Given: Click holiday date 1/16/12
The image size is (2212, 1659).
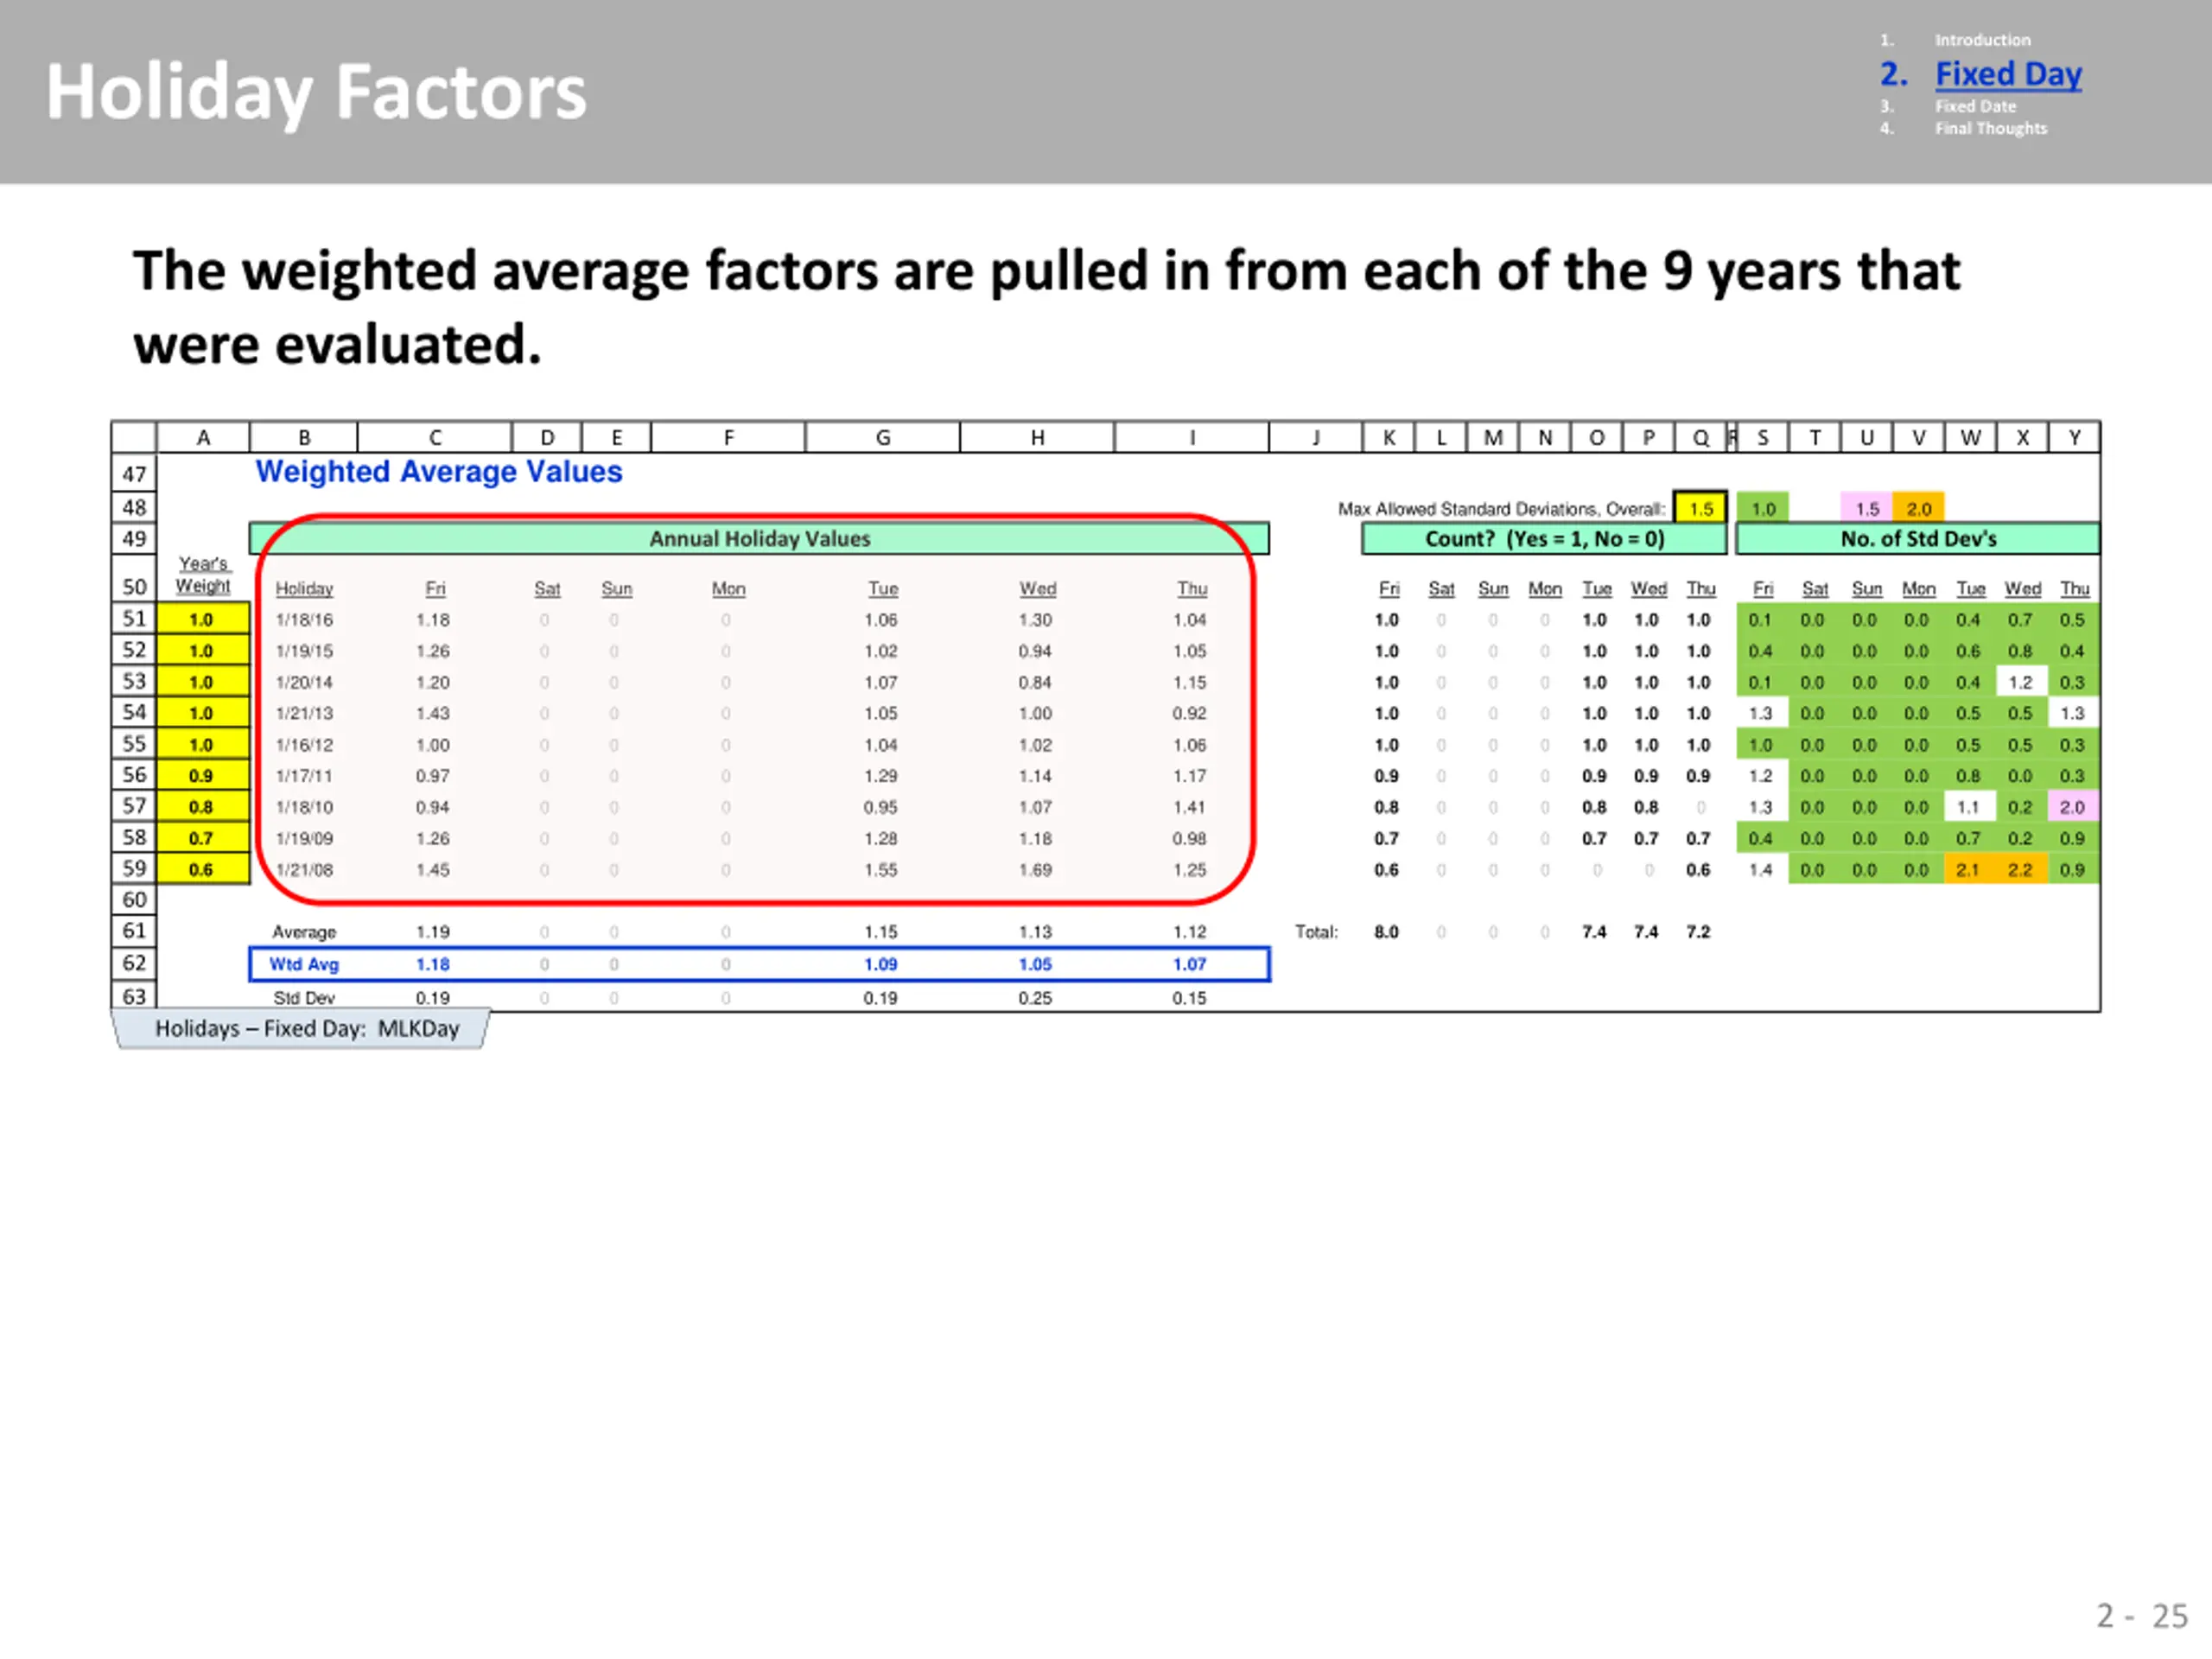Looking at the screenshot, I should click(304, 745).
